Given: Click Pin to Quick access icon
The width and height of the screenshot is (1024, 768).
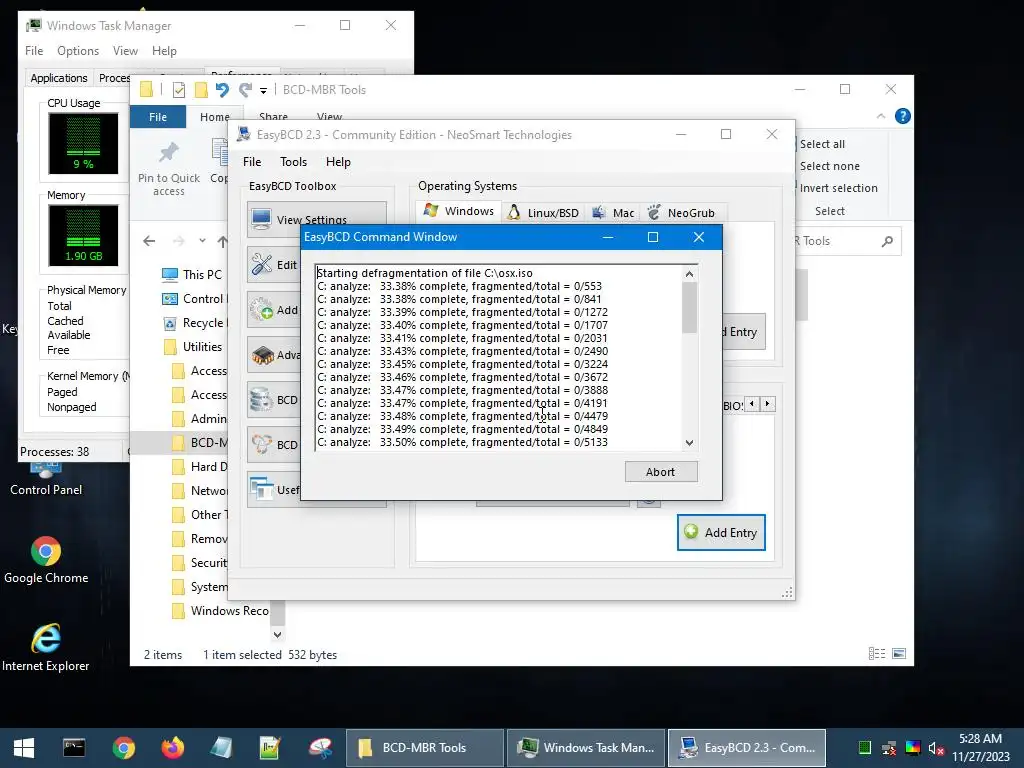Looking at the screenshot, I should (168, 153).
